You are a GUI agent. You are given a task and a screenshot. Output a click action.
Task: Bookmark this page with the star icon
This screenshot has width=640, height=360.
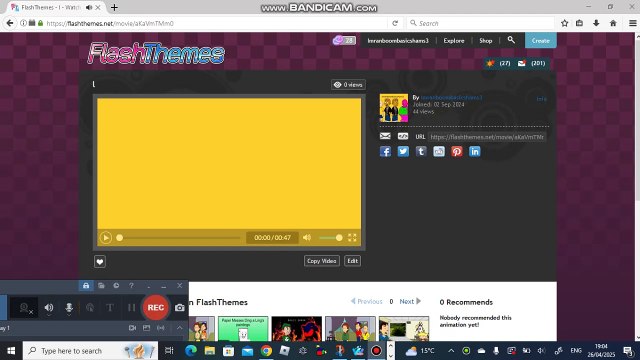pyautogui.click(x=564, y=23)
